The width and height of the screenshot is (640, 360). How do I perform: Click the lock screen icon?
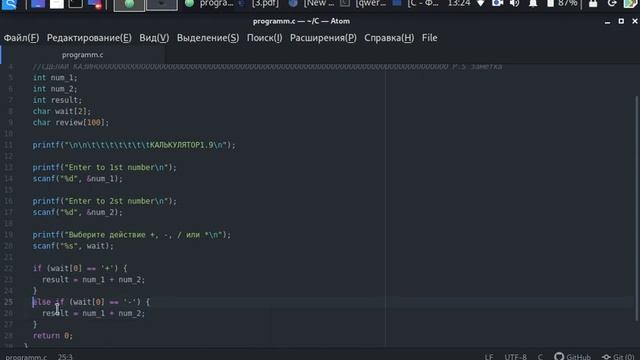click(593, 4)
